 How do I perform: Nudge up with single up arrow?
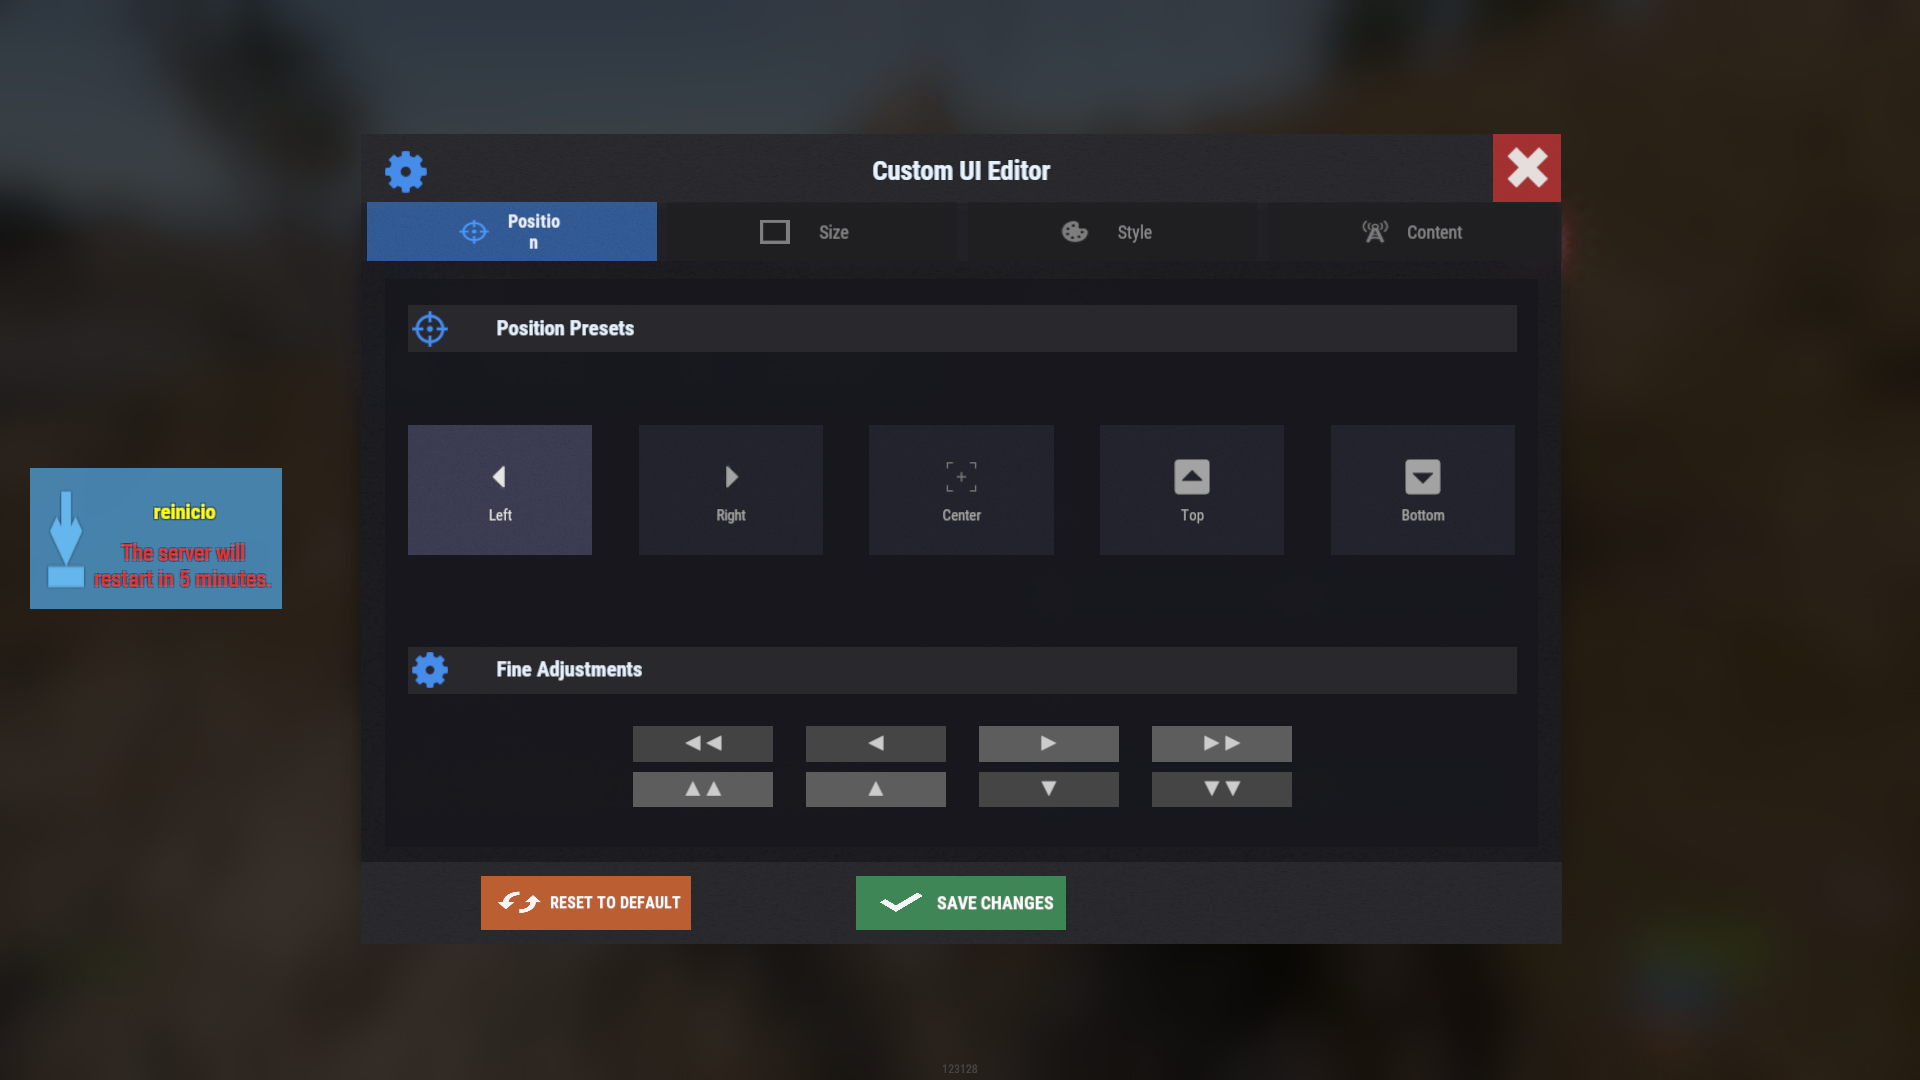point(876,789)
